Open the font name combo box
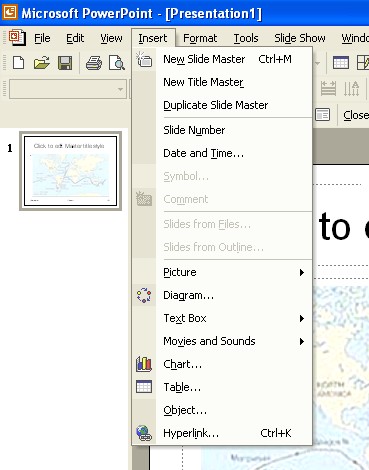Screen dimensions: 369x470 [x=68, y=89]
